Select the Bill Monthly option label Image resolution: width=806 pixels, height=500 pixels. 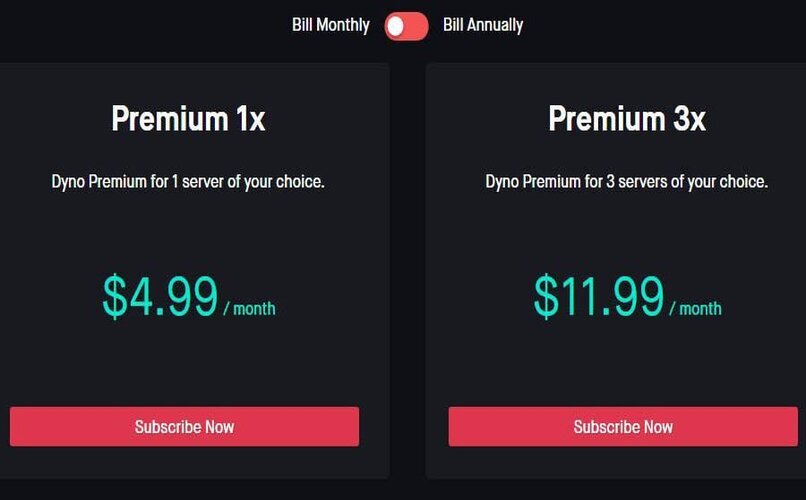330,25
